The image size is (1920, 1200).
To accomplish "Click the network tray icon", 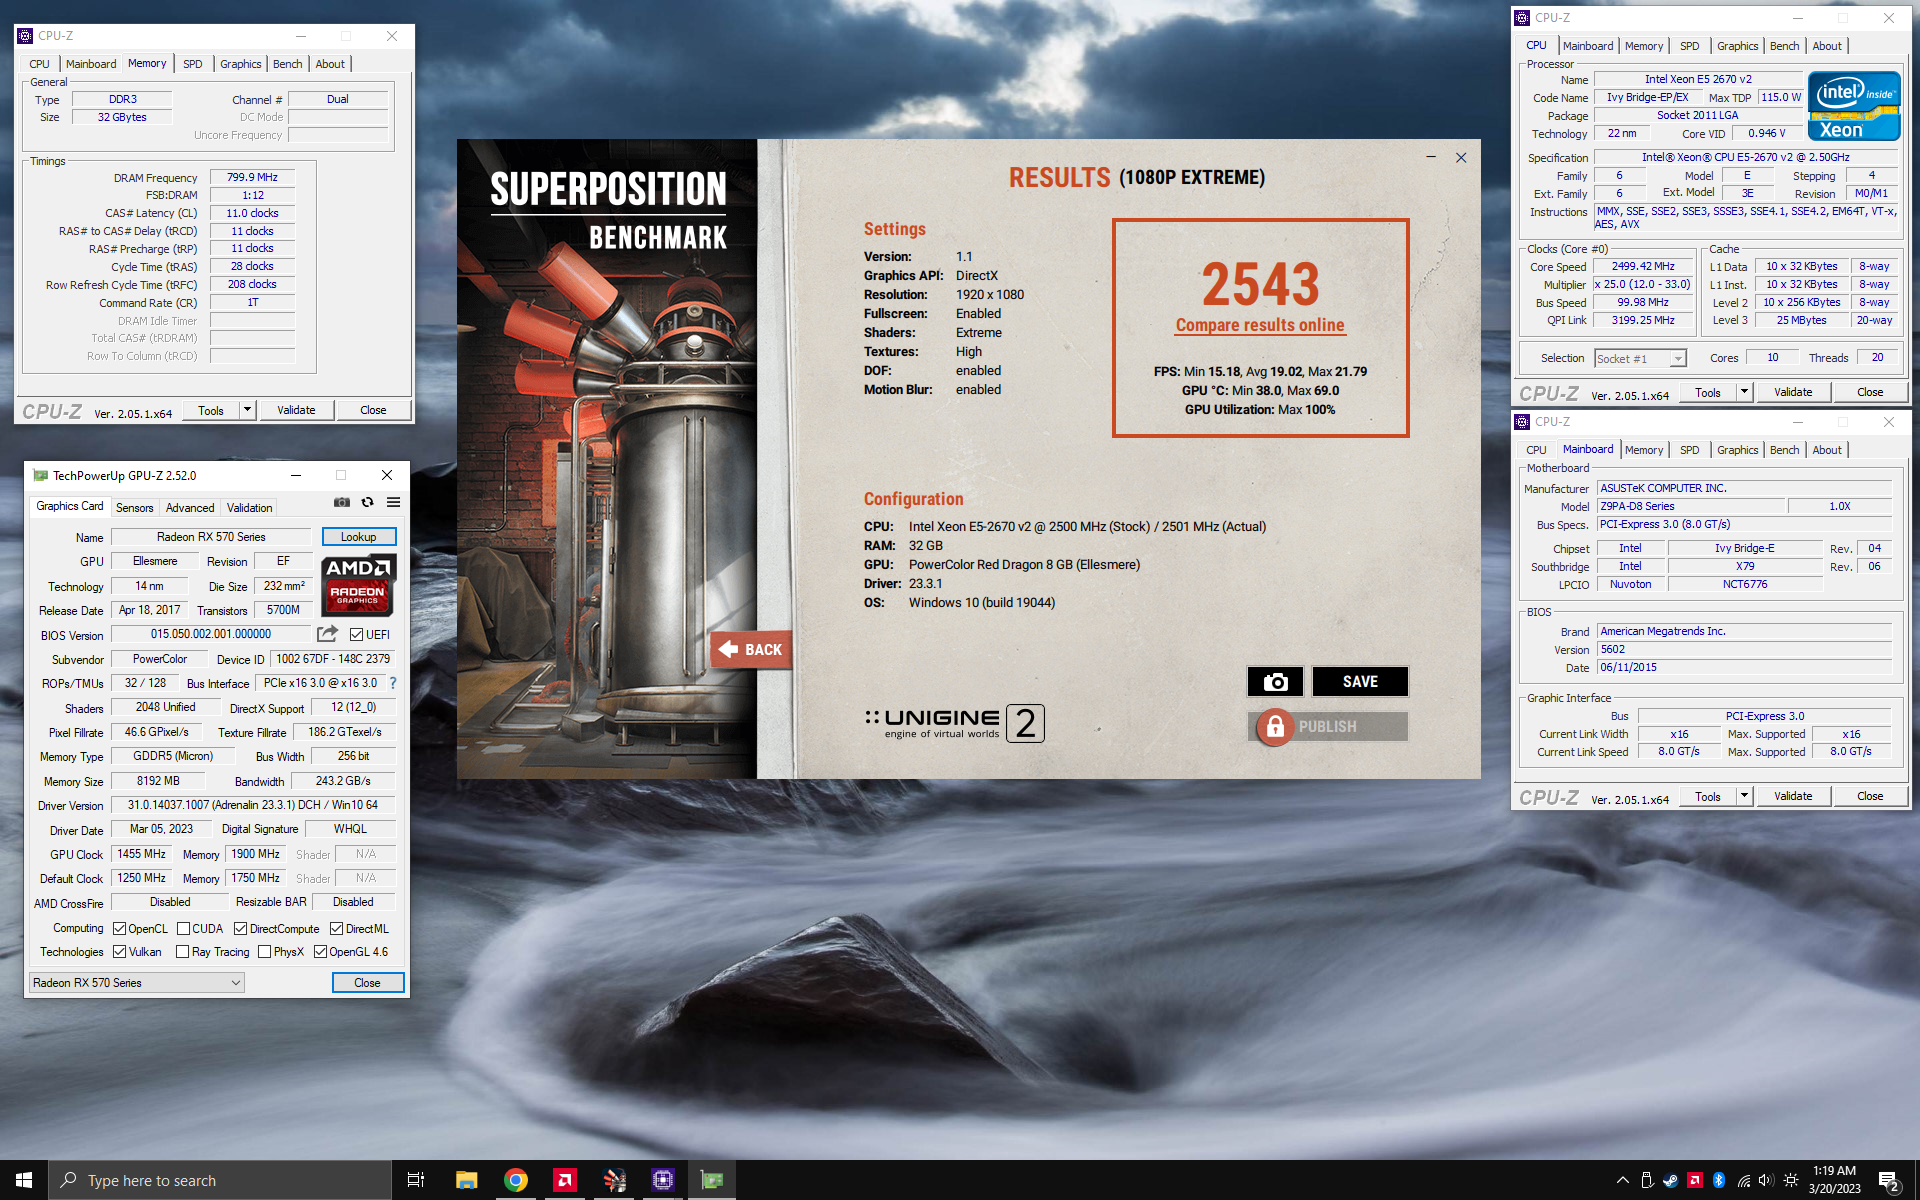I will (x=1743, y=1180).
